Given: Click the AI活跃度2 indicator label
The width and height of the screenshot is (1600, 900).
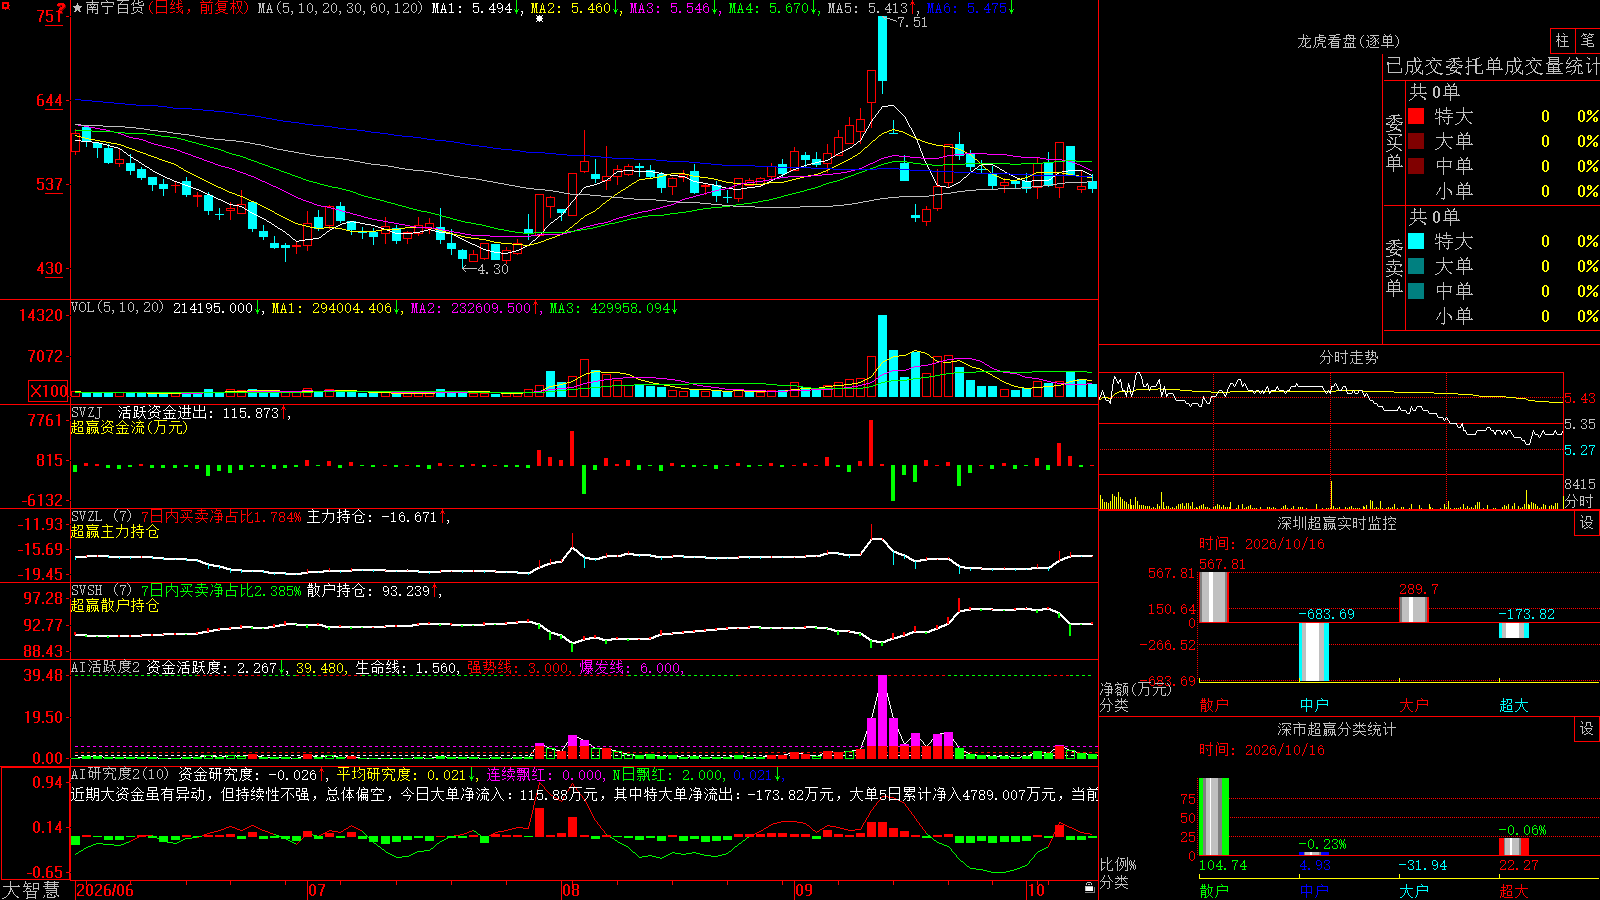Looking at the screenshot, I should pyautogui.click(x=106, y=668).
